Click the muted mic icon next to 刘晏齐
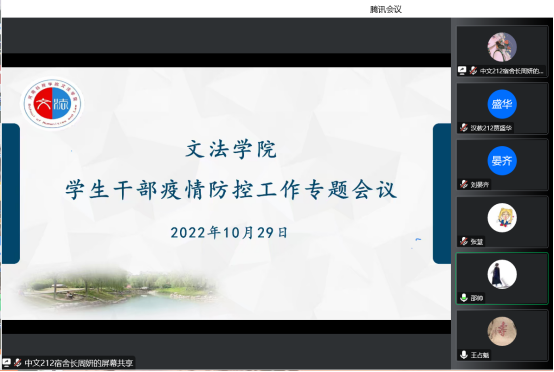The width and height of the screenshot is (554, 372). coord(464,184)
